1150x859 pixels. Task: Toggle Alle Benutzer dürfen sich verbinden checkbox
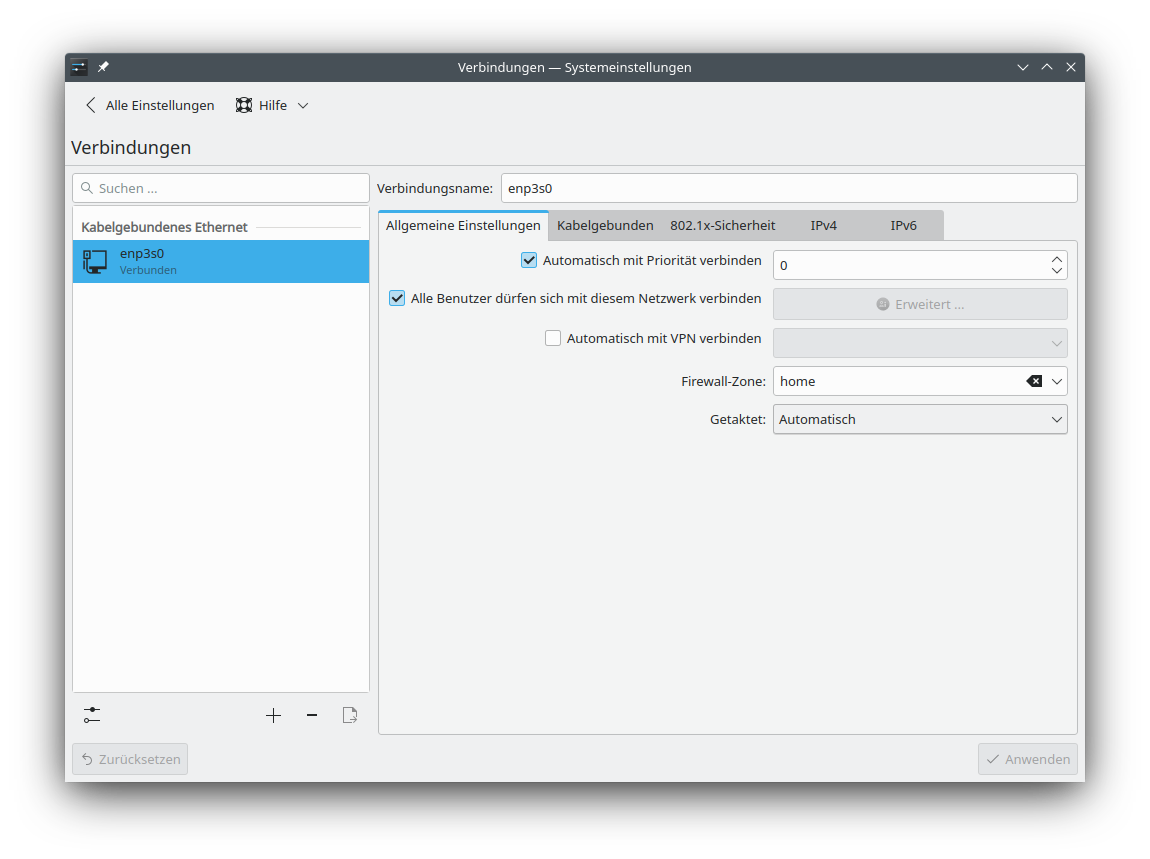[x=397, y=298]
